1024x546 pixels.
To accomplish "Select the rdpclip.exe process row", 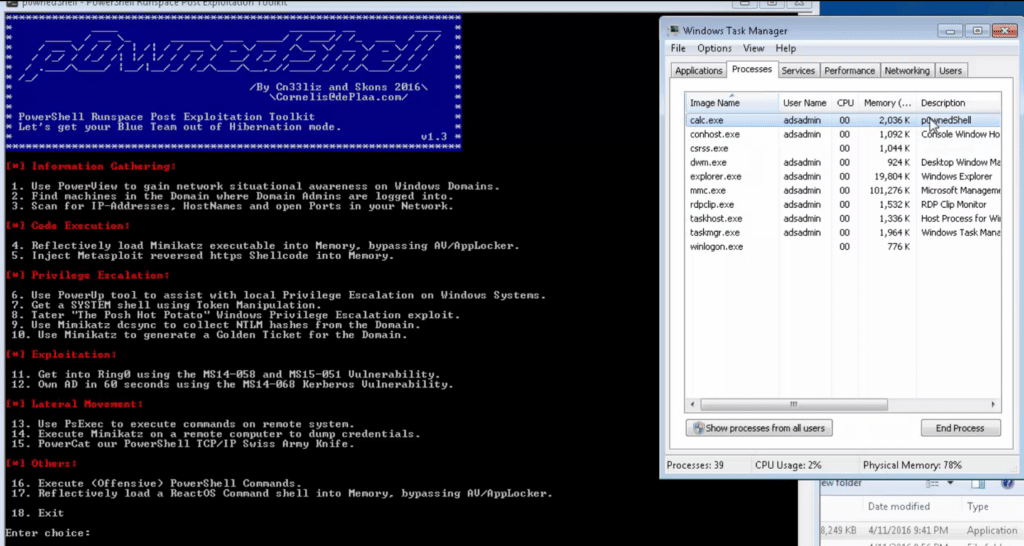I will coord(843,204).
